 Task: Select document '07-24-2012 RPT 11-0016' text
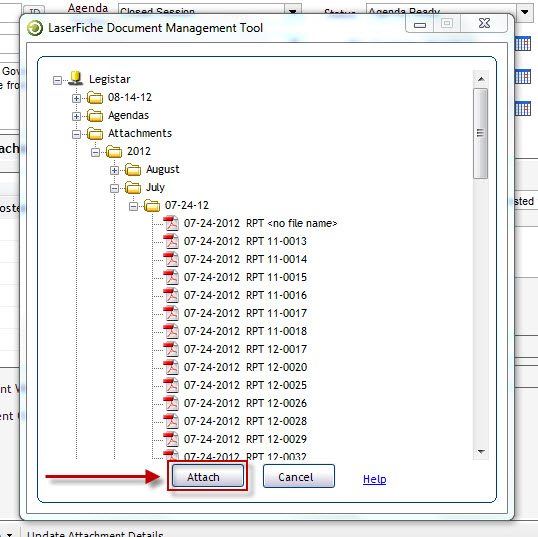[245, 295]
